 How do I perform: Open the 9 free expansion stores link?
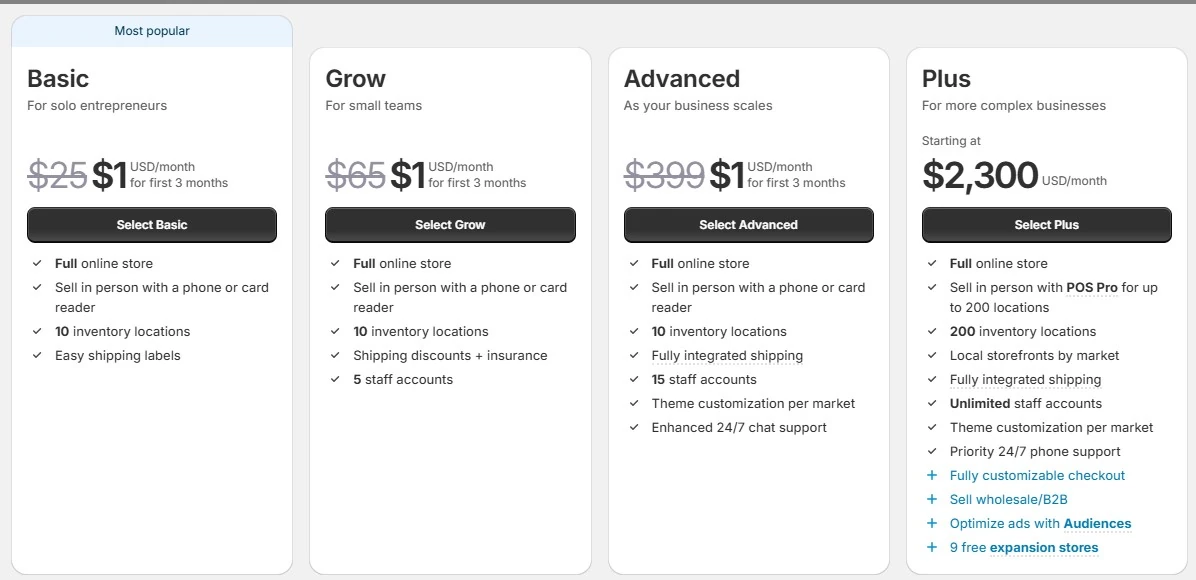click(x=1024, y=548)
